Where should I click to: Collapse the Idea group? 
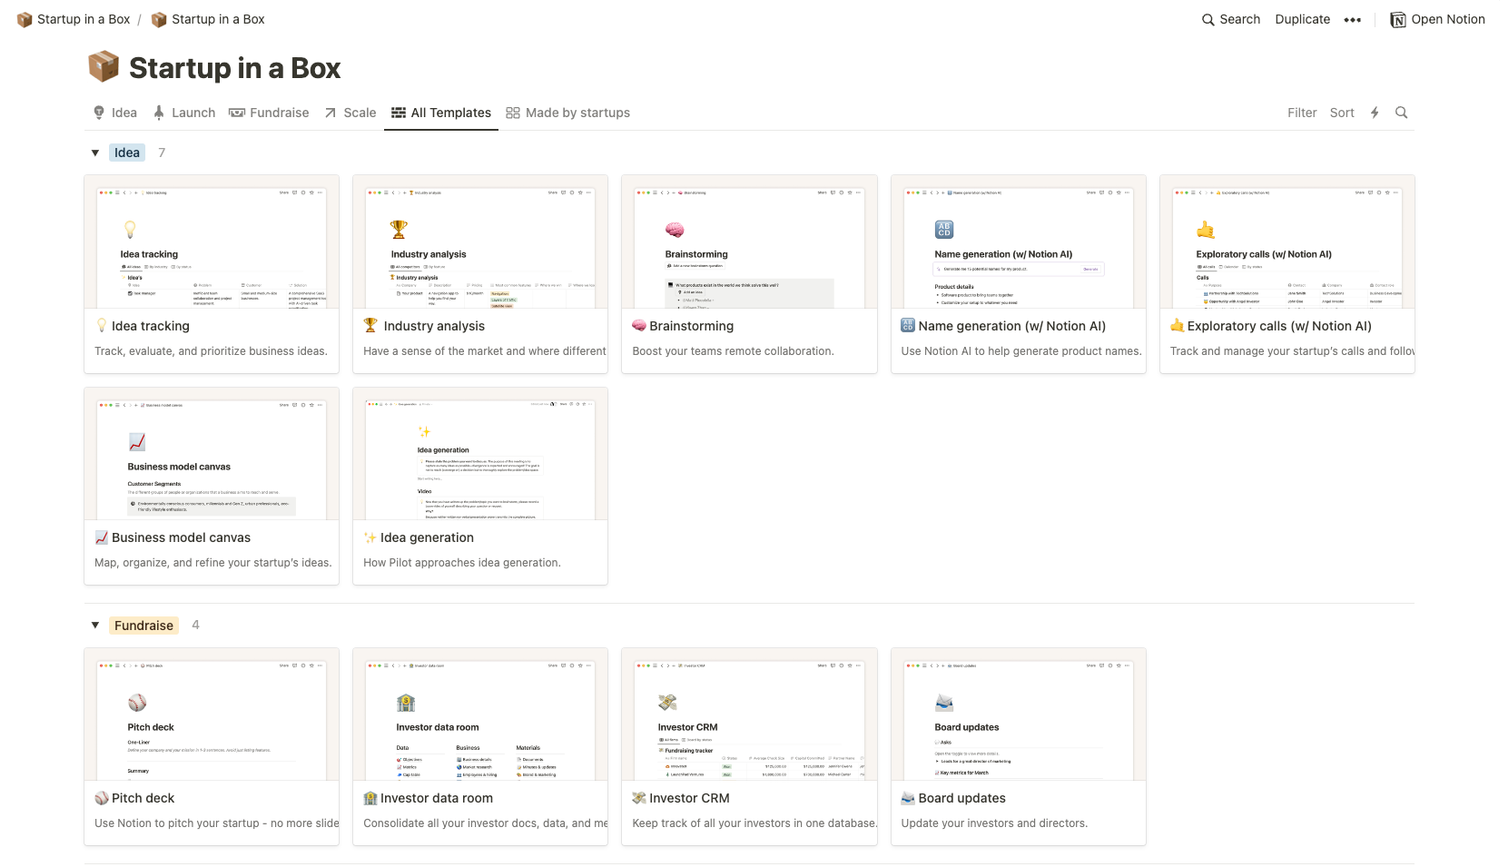pyautogui.click(x=95, y=153)
